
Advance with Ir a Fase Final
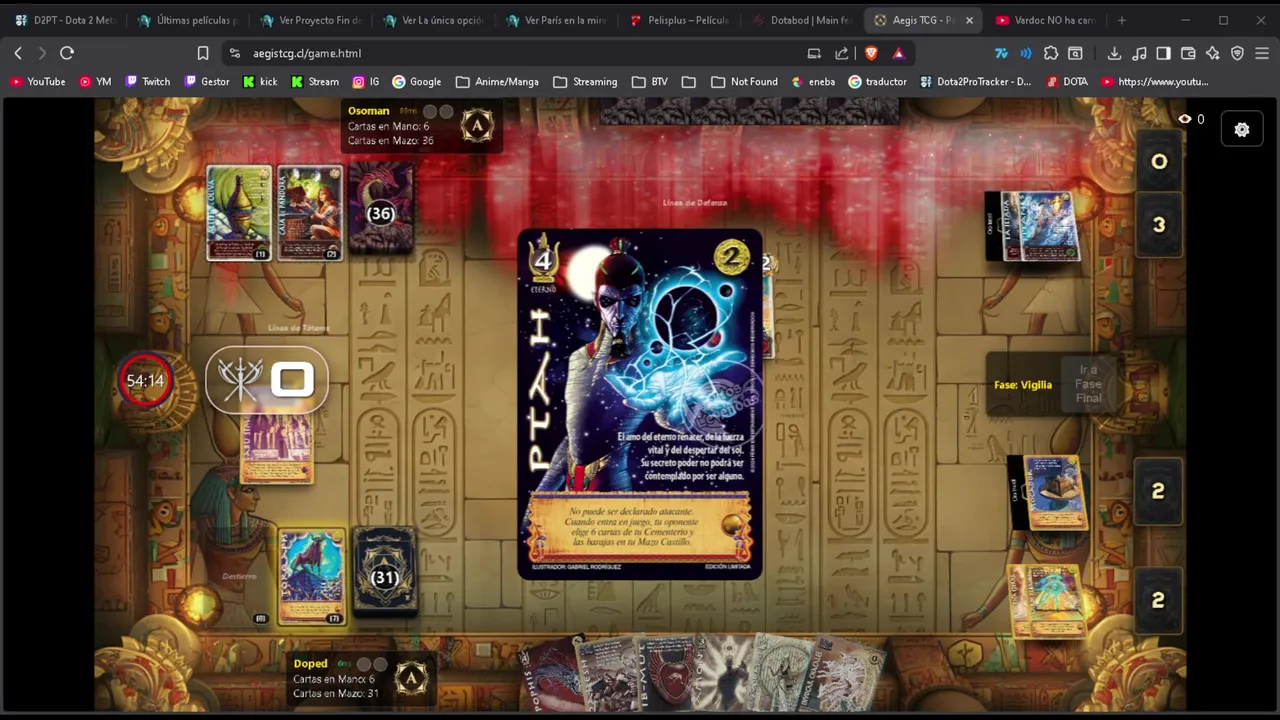point(1088,384)
